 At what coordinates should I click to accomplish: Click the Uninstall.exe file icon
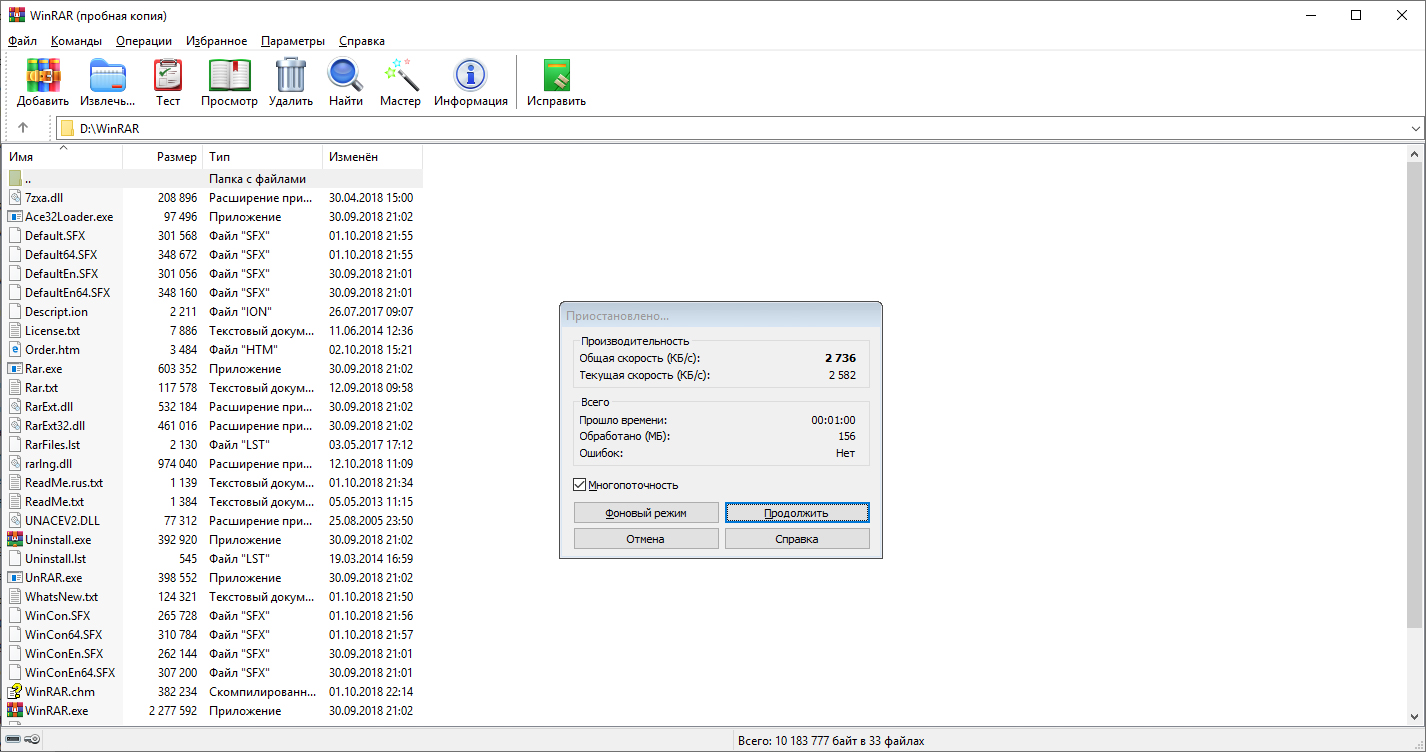click(x=15, y=540)
